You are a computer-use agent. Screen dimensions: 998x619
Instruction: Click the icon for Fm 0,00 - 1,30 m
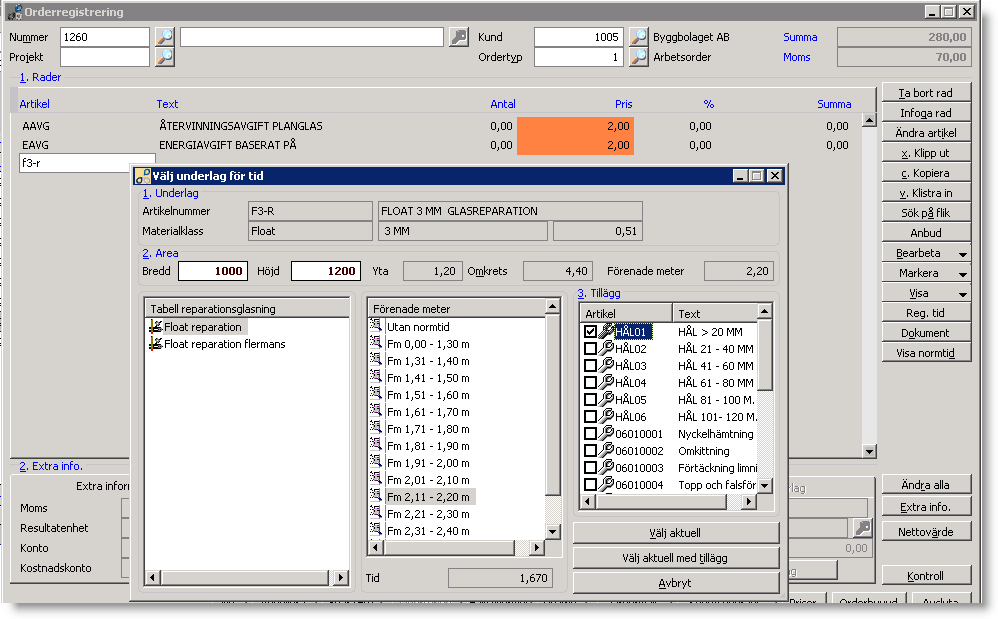[x=376, y=343]
